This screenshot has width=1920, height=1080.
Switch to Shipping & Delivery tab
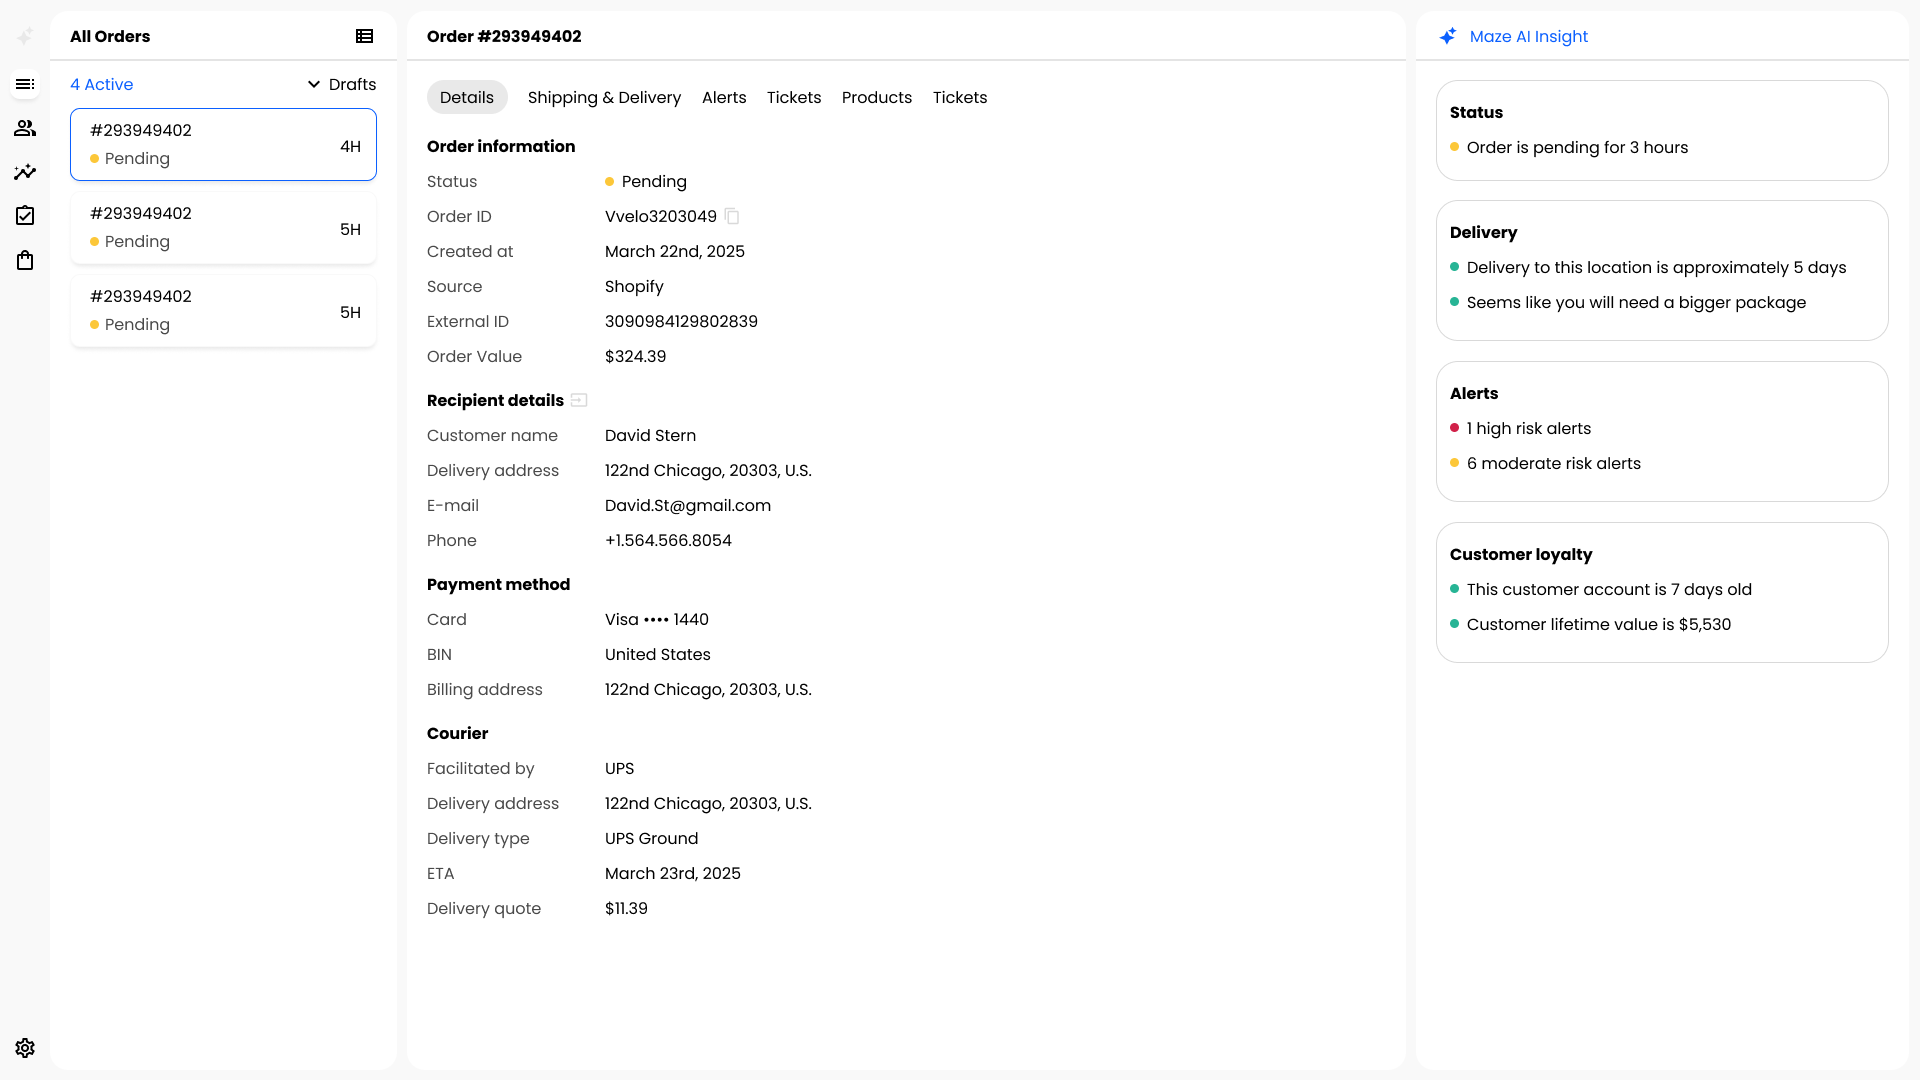click(604, 97)
